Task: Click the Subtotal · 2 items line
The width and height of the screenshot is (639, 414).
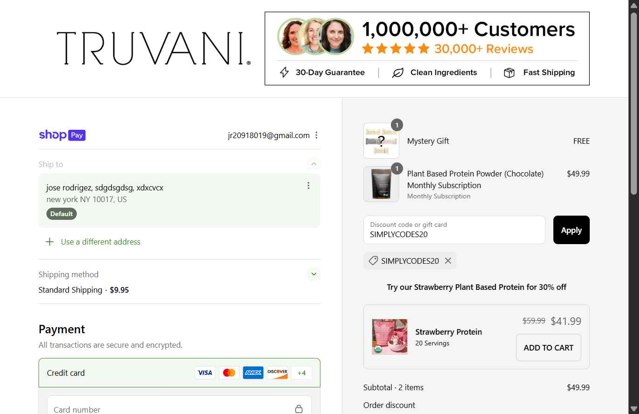Action: [x=476, y=388]
